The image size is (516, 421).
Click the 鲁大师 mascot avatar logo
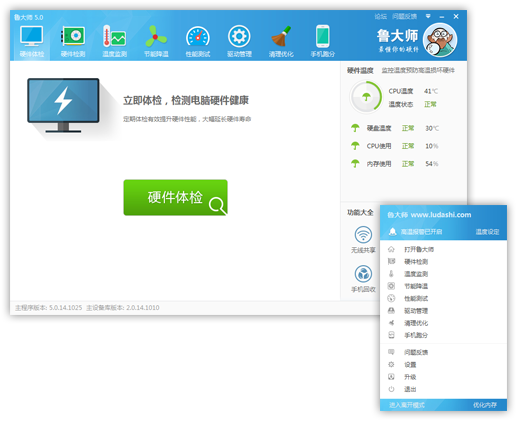click(x=440, y=40)
